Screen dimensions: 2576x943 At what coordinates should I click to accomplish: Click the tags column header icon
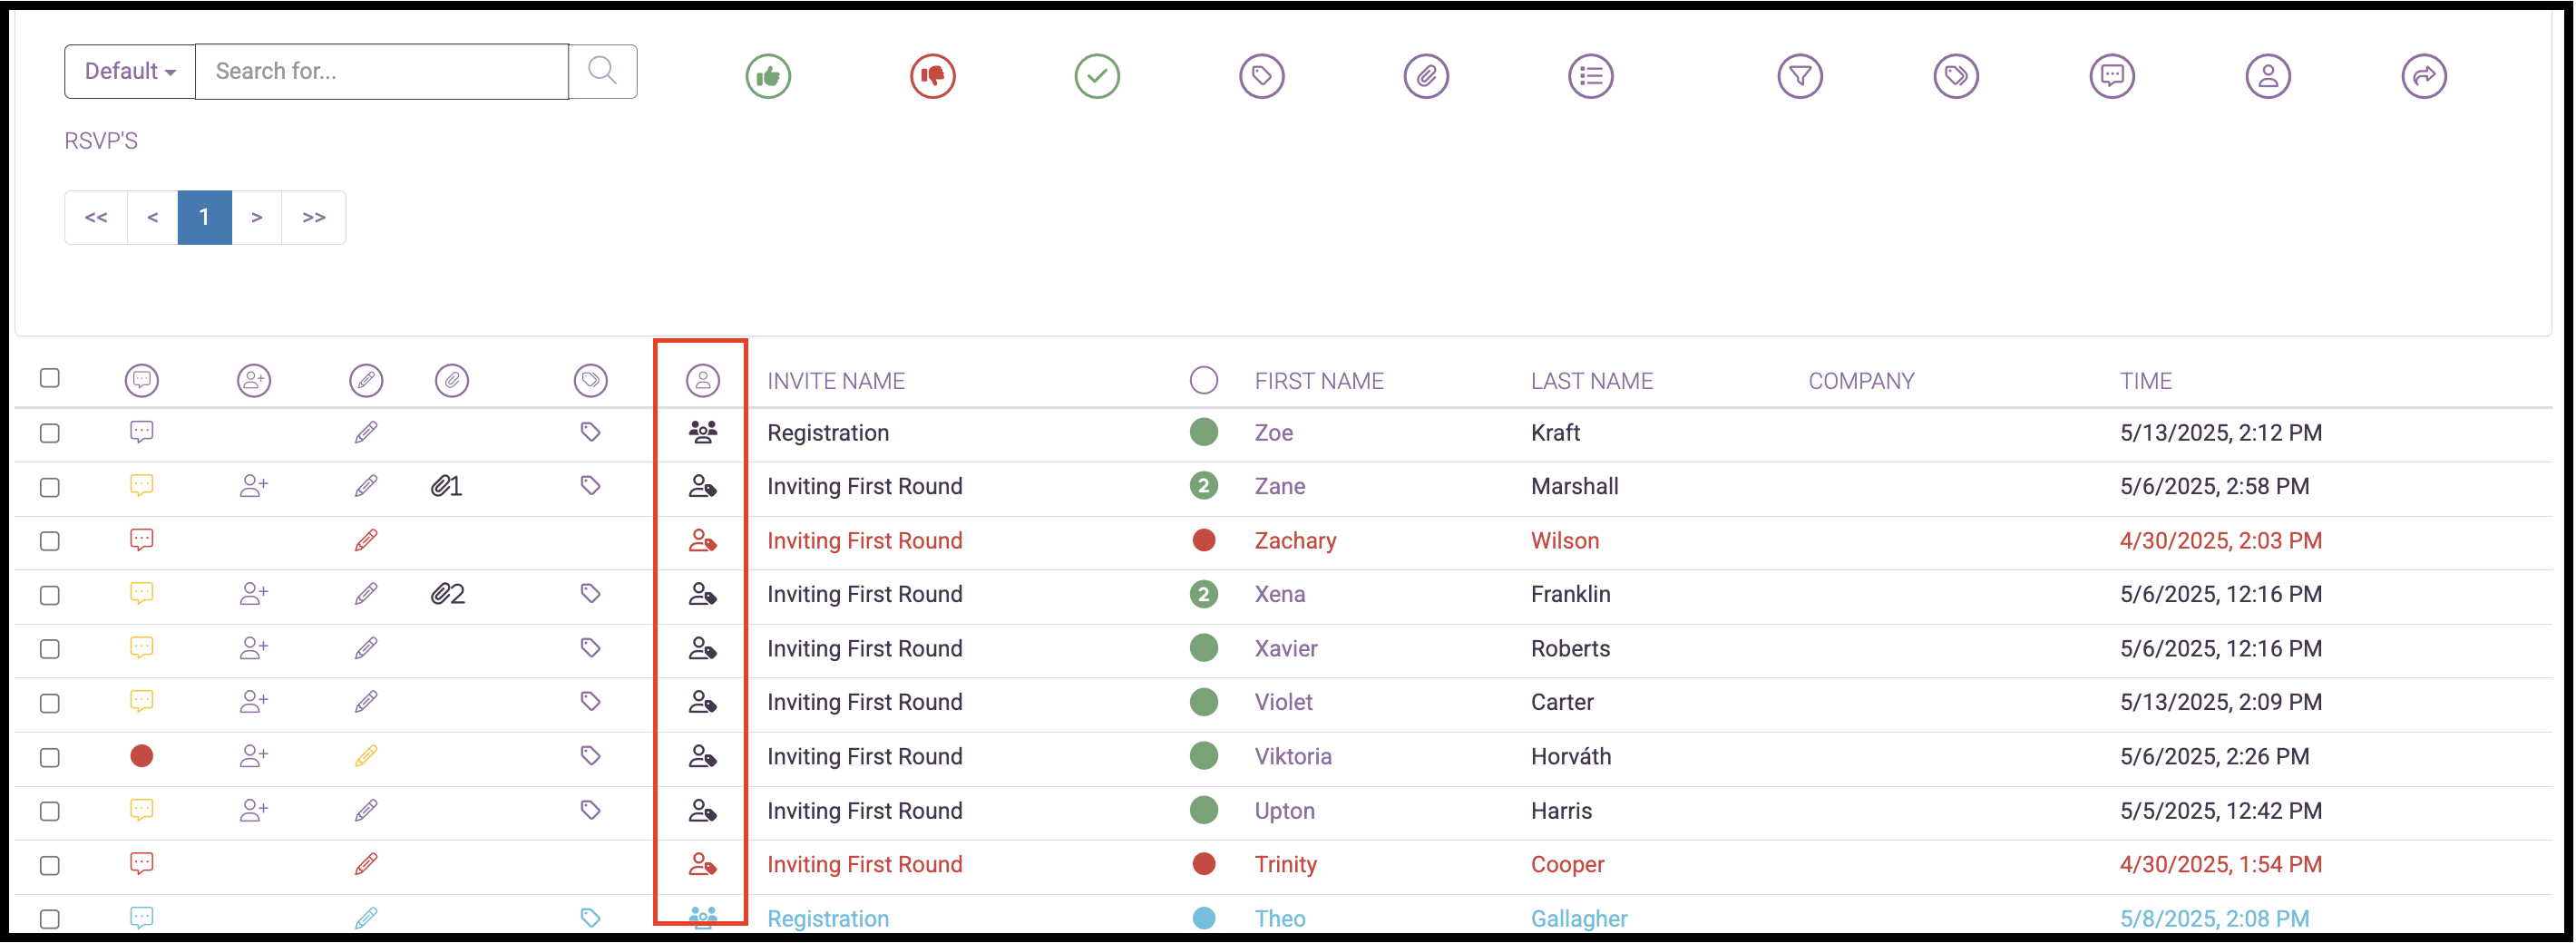(x=590, y=380)
